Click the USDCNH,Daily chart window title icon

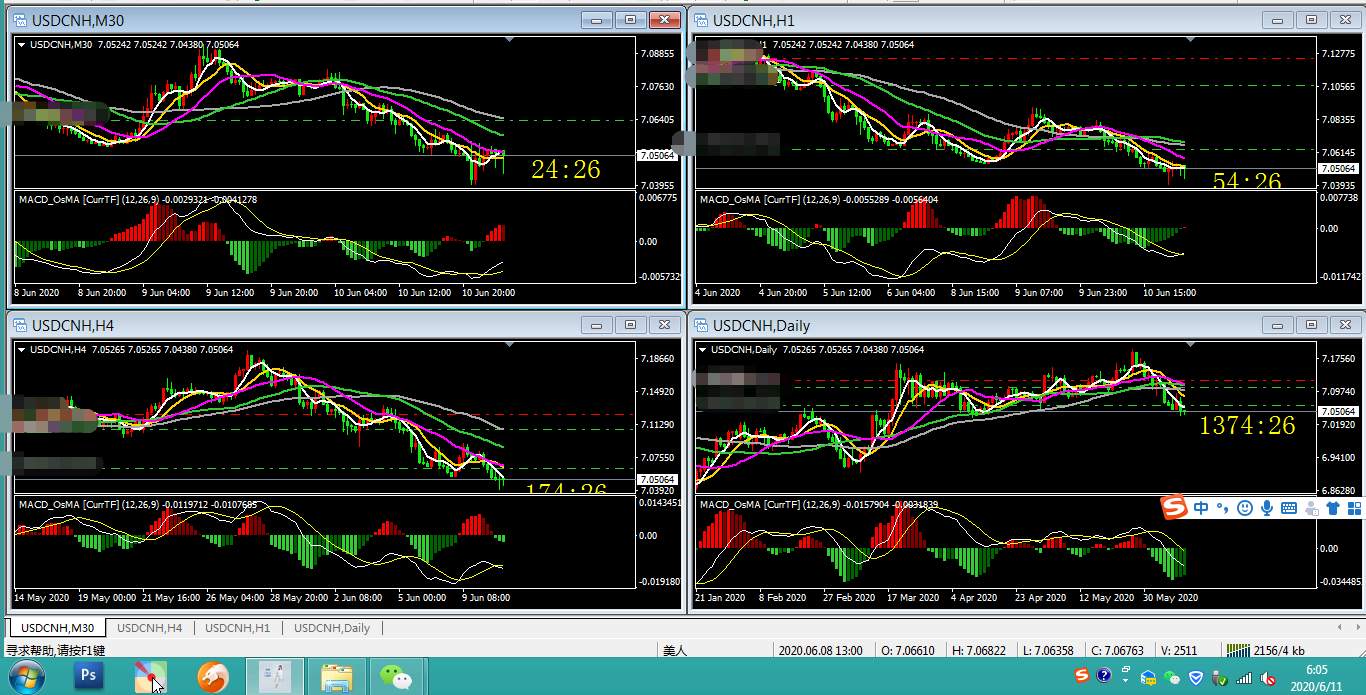pos(701,325)
